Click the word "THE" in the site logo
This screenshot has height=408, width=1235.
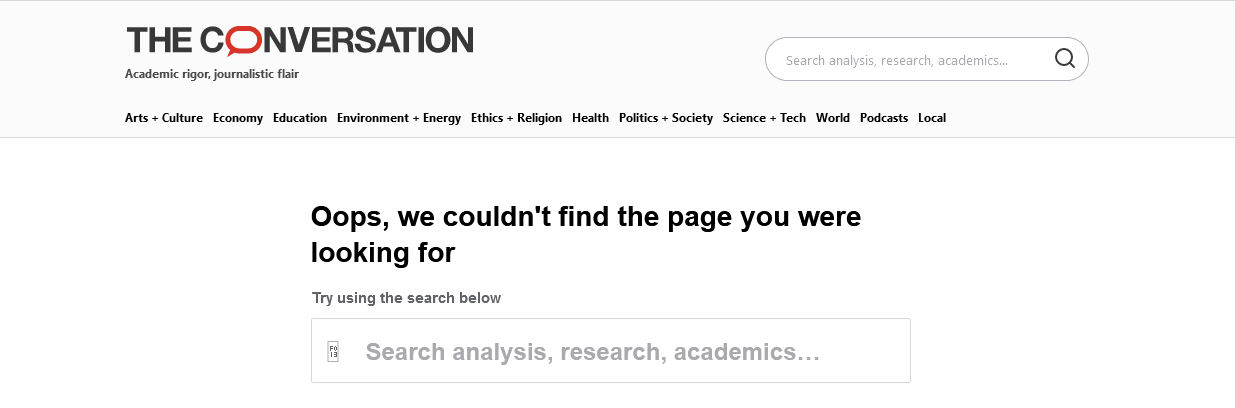[x=160, y=40]
